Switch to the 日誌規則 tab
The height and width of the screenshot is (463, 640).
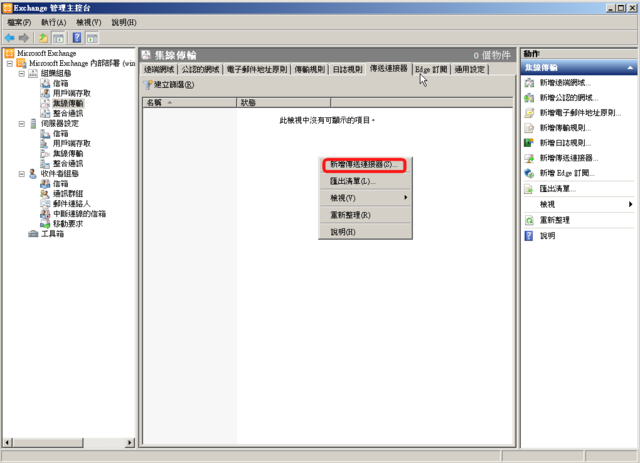point(347,69)
